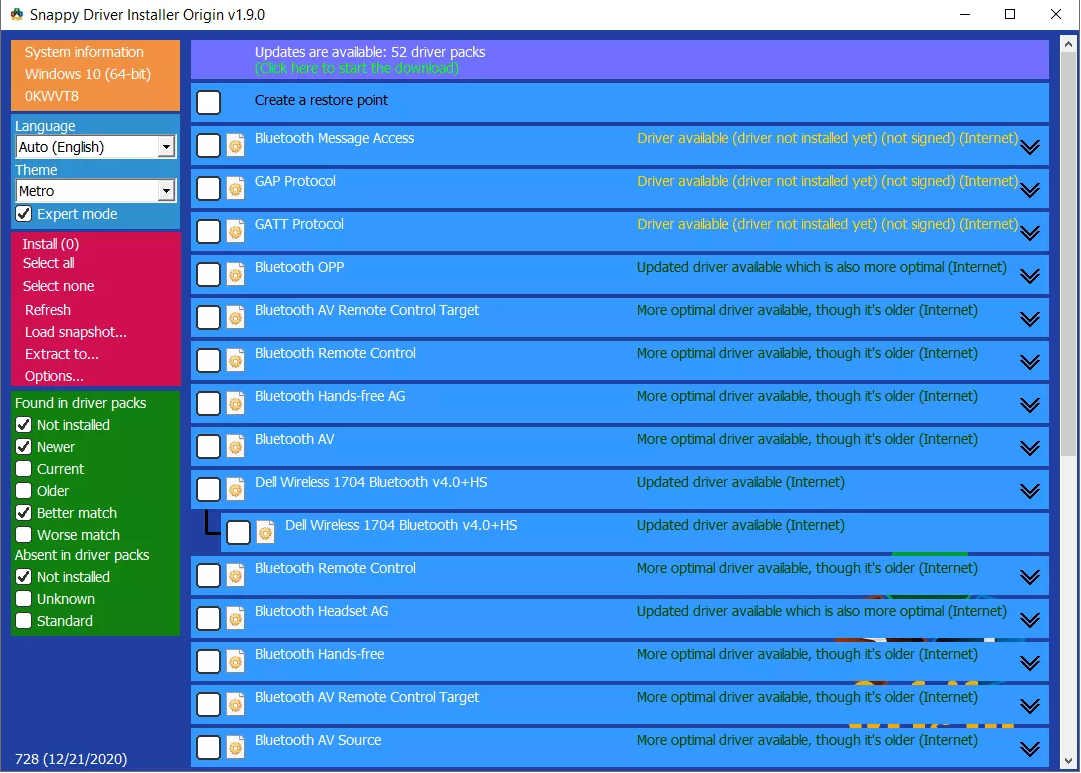1081x773 pixels.
Task: Expand details for Bluetooth OPP driver
Action: [1030, 275]
